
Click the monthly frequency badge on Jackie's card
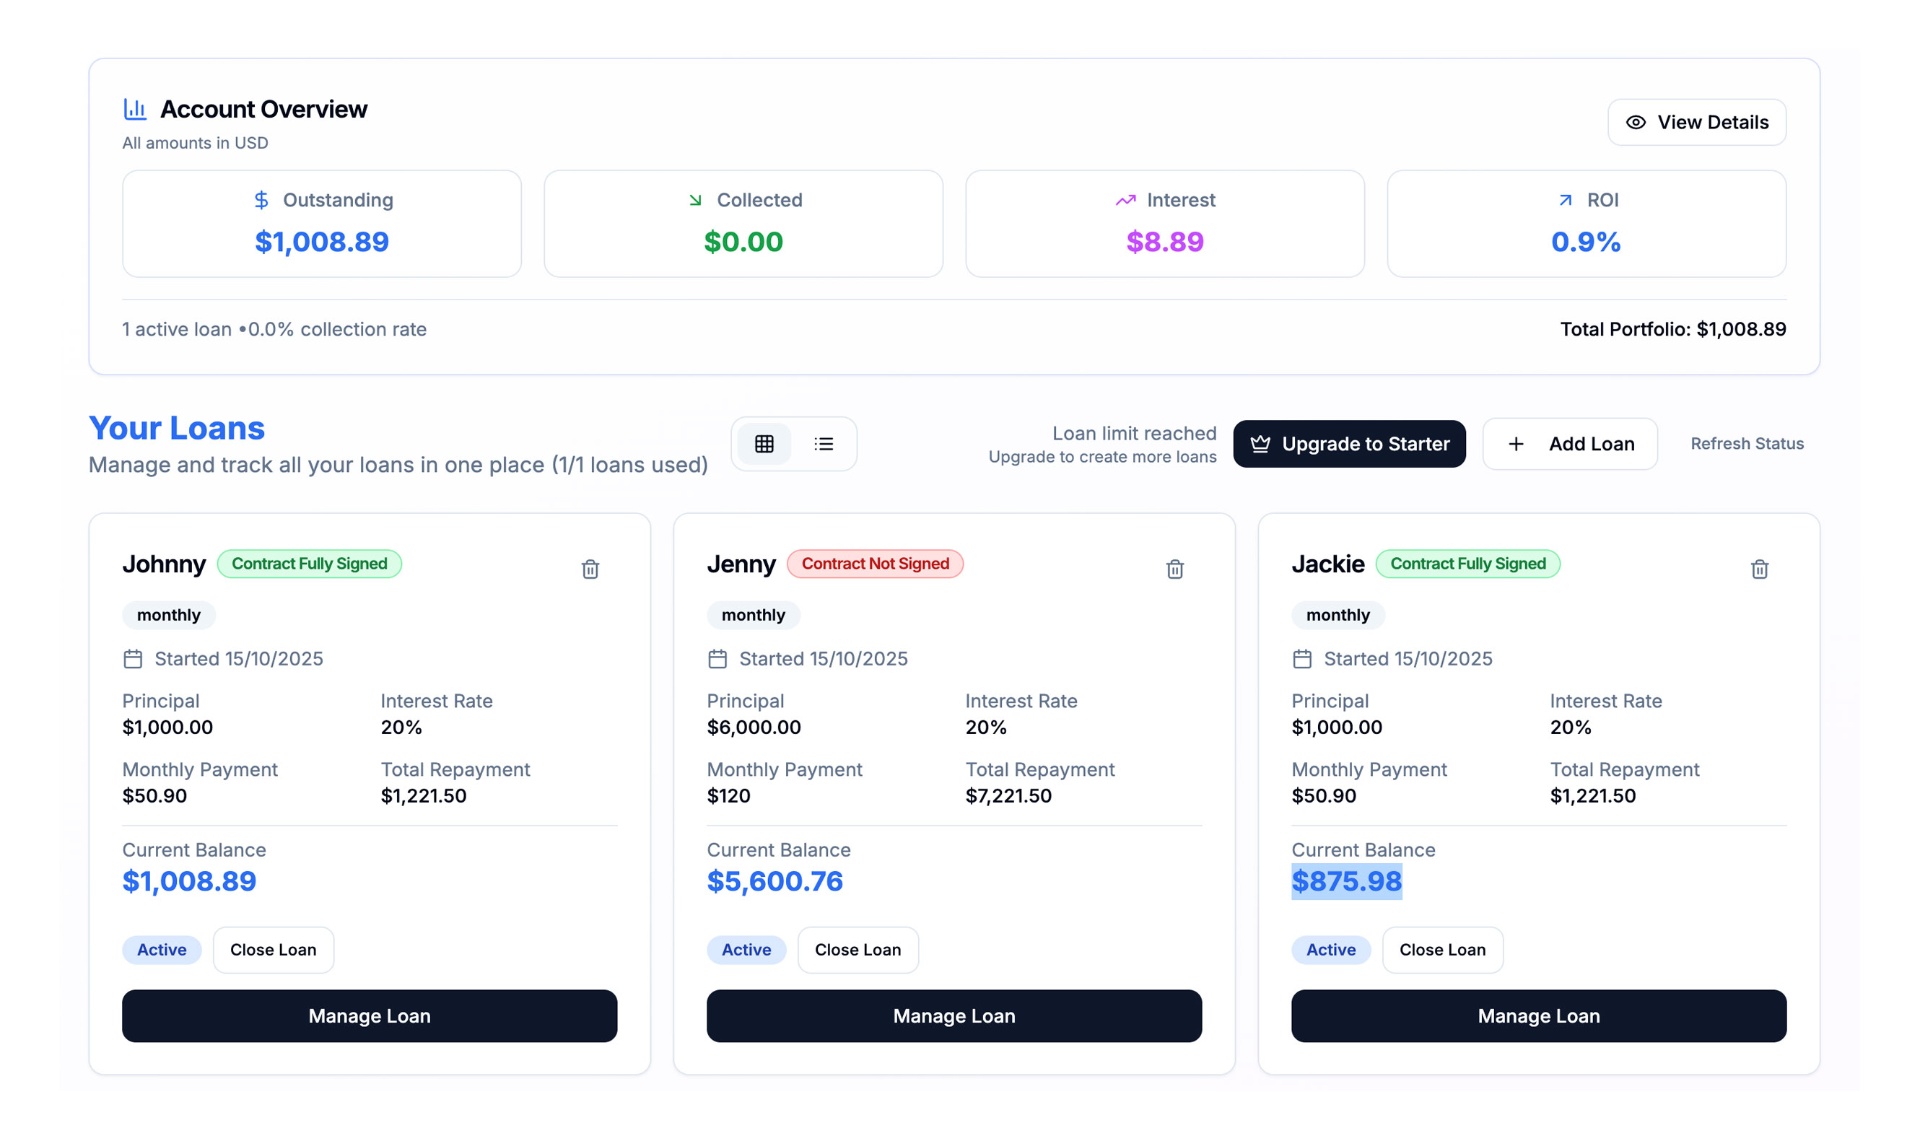pos(1338,615)
